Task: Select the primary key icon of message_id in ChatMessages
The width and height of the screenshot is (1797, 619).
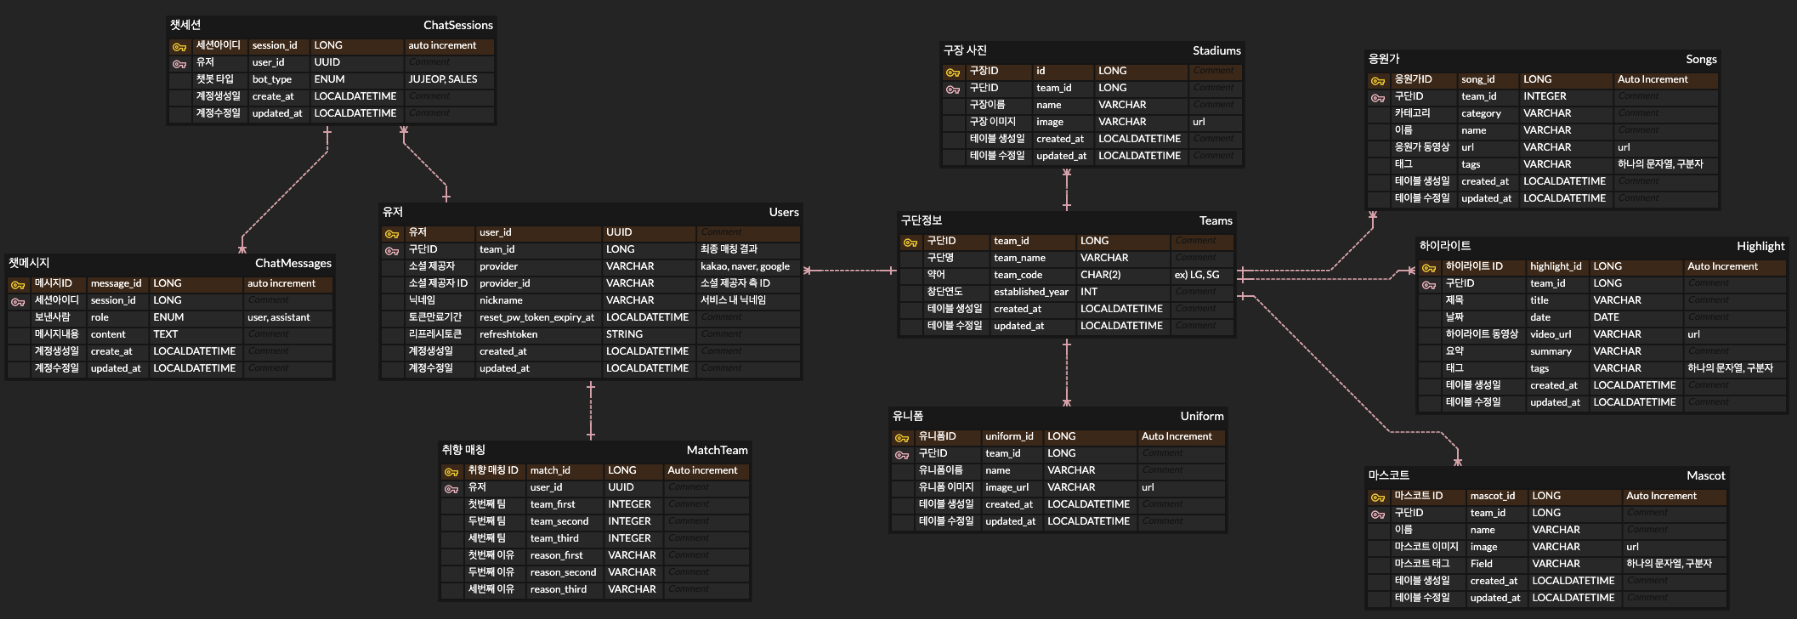Action: (x=18, y=284)
